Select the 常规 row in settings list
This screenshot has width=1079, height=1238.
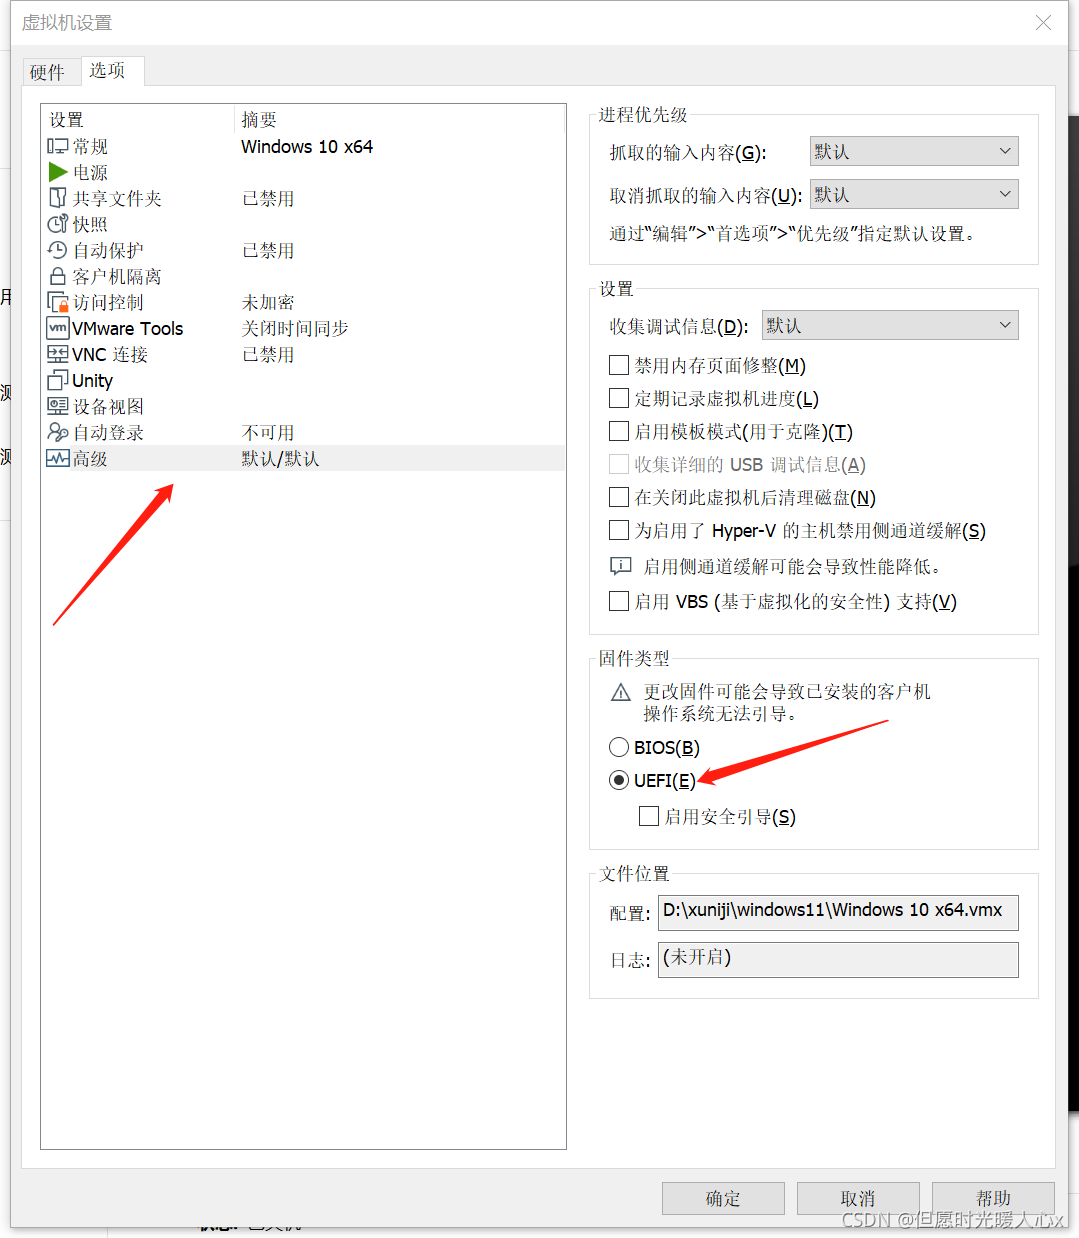click(304, 146)
